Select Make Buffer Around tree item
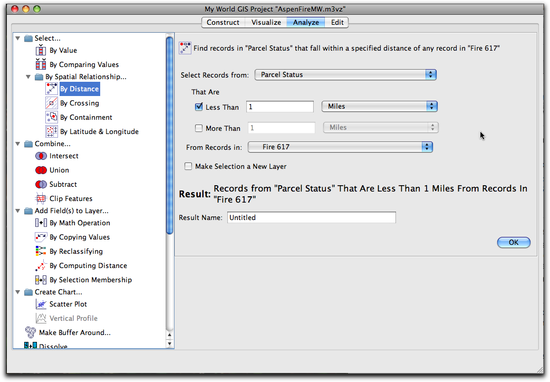The width and height of the screenshot is (550, 382). click(75, 332)
